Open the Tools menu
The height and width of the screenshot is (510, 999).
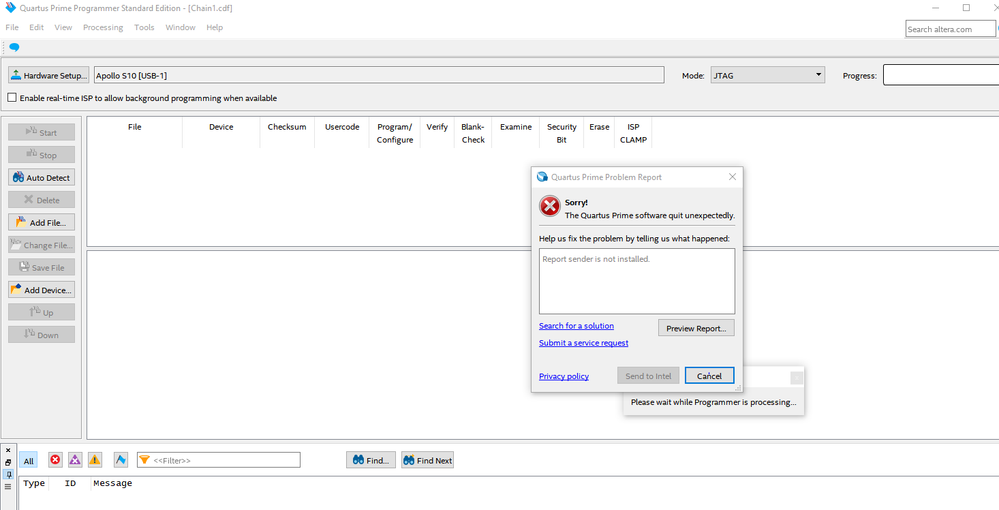click(x=144, y=27)
